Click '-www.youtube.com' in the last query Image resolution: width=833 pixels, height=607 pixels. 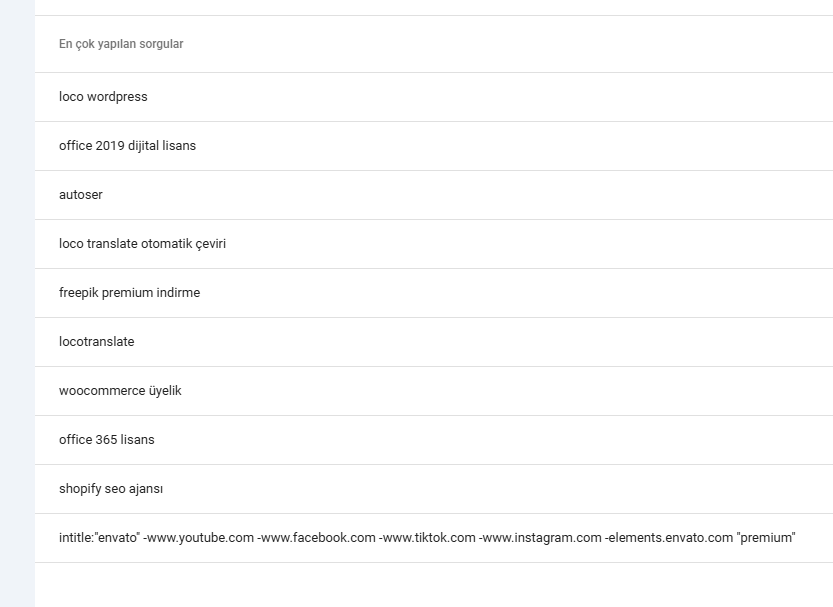point(199,538)
